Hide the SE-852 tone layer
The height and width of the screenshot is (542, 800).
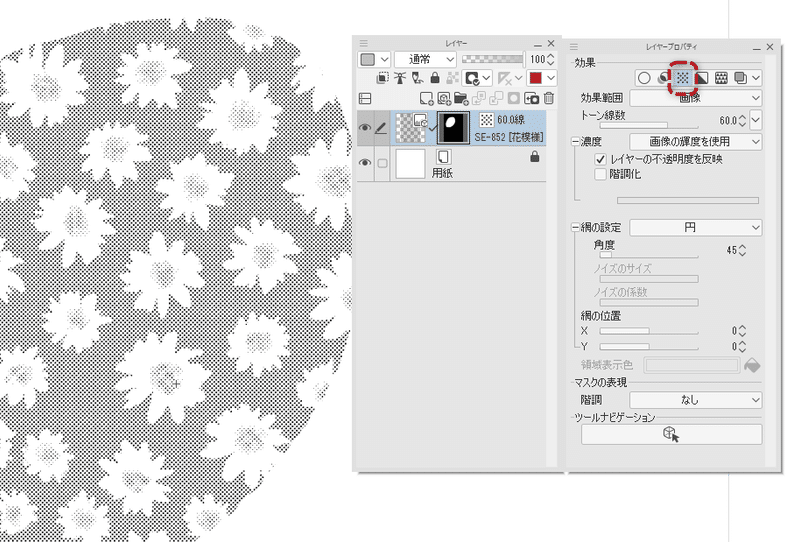click(x=364, y=128)
